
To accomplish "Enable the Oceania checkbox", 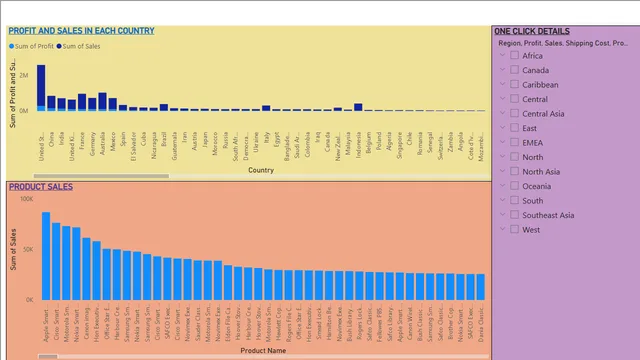I will 514,186.
